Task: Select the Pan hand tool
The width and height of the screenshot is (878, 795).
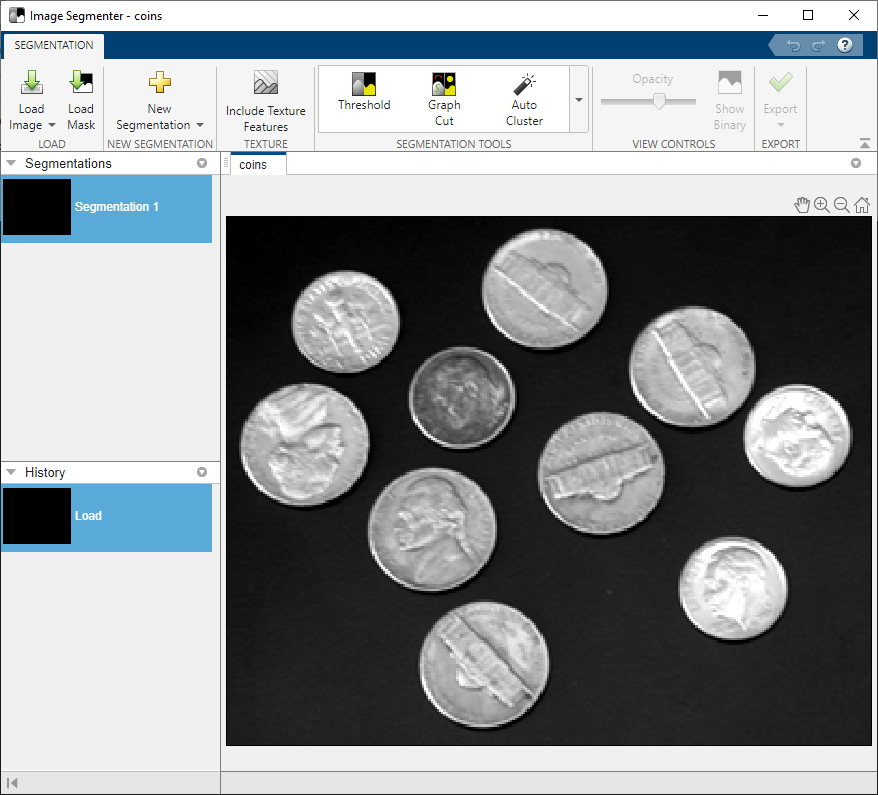Action: tap(801, 205)
